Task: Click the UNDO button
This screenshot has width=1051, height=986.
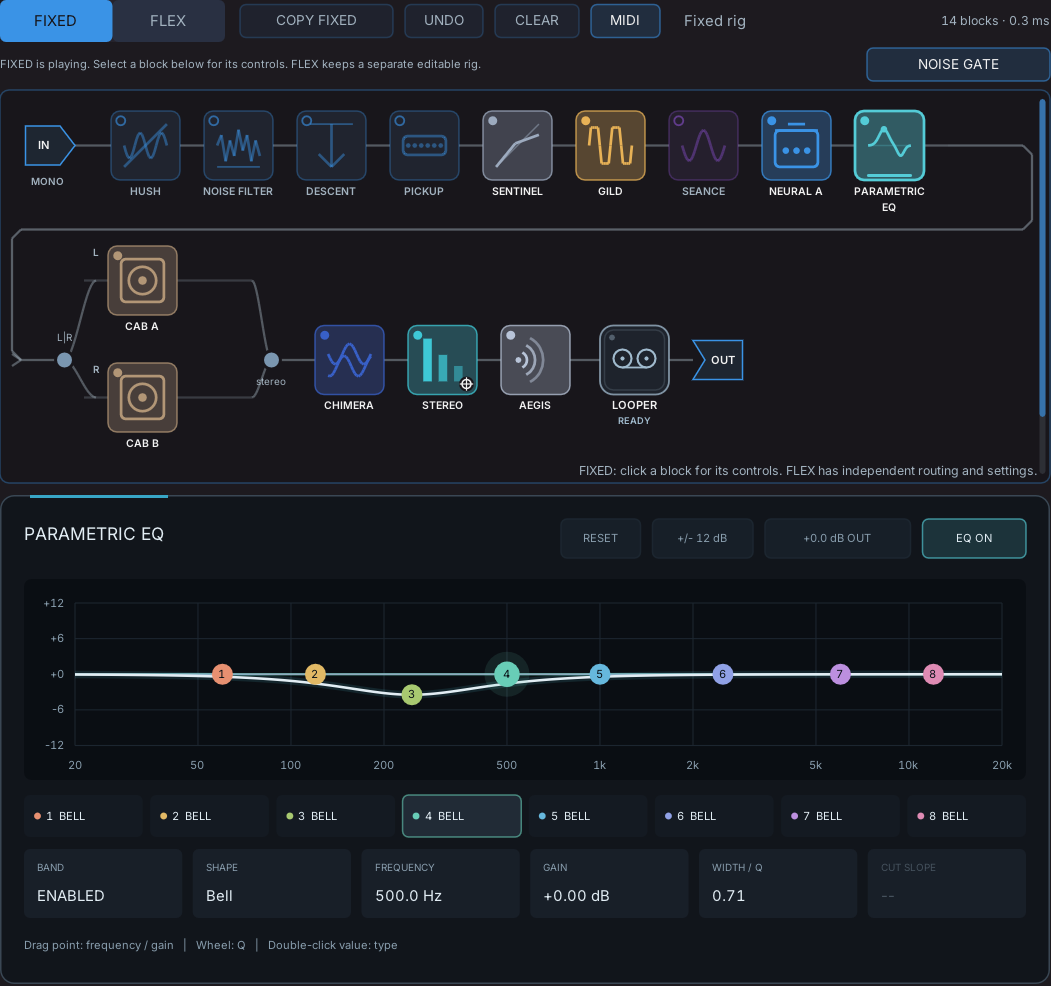Action: tap(444, 21)
